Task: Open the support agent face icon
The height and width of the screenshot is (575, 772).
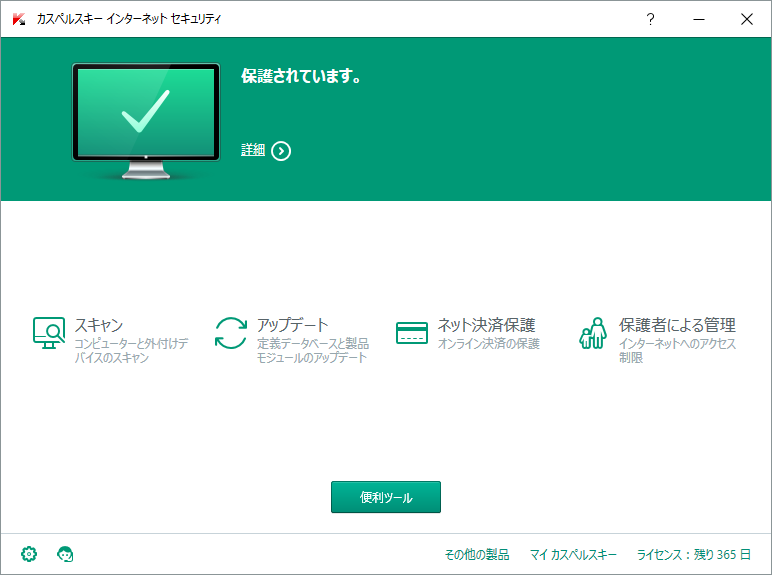Action: click(65, 554)
